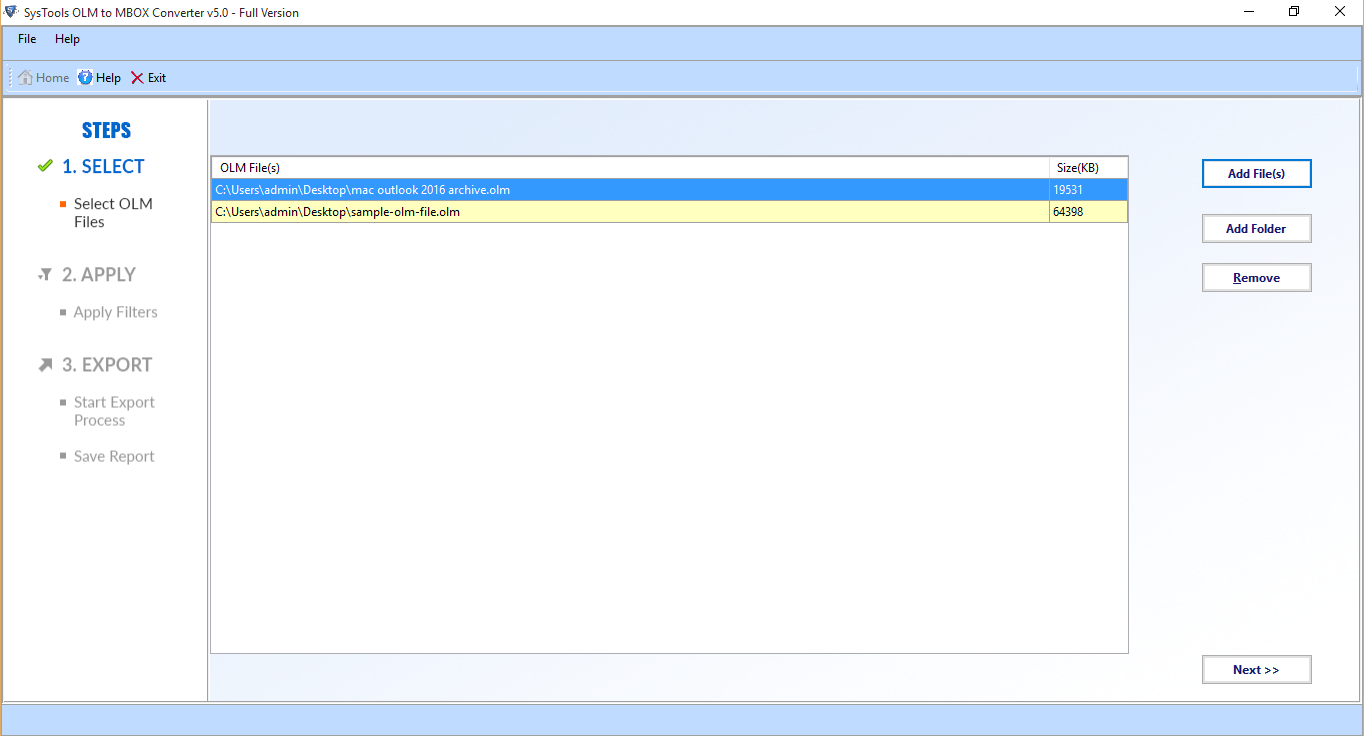Click the red Exit X icon
Image resolution: width=1364 pixels, height=736 pixels.
point(137,78)
